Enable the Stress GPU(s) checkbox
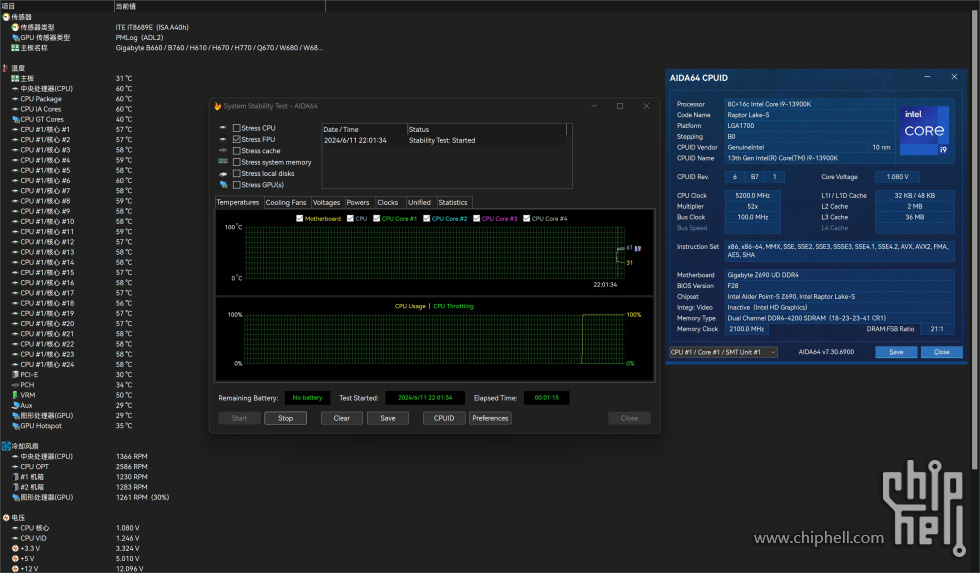Image resolution: width=980 pixels, height=573 pixels. point(236,185)
